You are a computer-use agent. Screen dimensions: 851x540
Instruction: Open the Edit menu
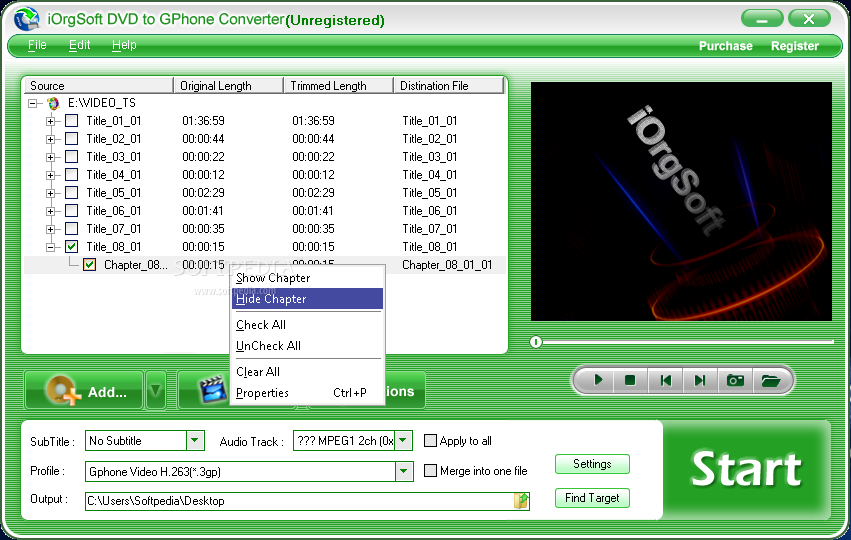[x=79, y=45]
